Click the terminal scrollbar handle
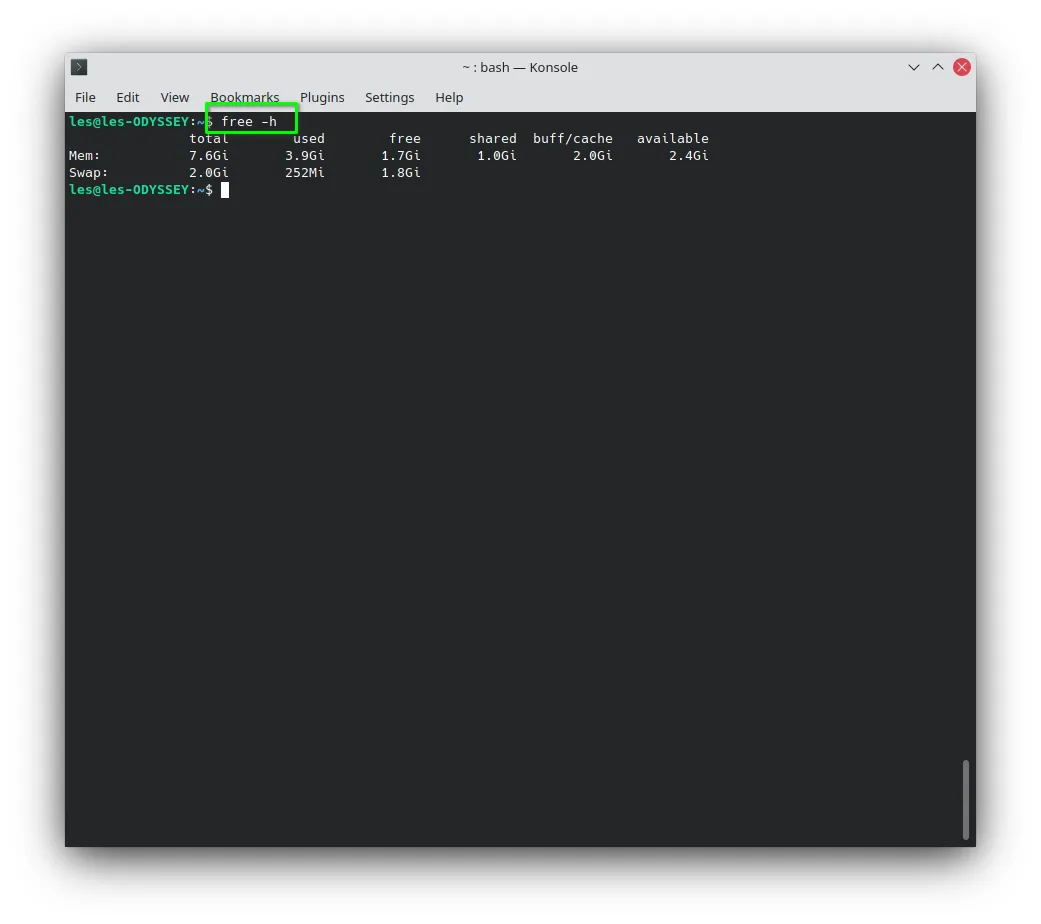This screenshot has height=924, width=1041. click(x=965, y=799)
